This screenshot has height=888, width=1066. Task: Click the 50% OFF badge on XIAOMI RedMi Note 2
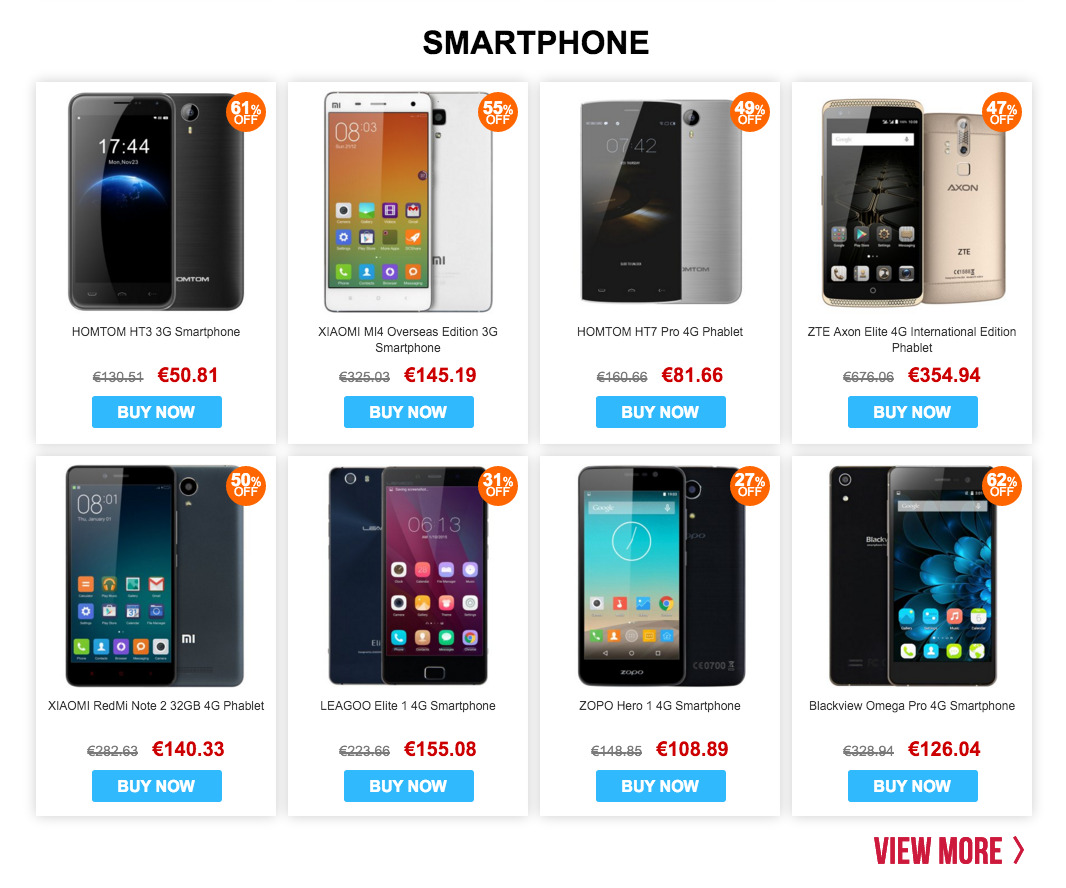(x=245, y=485)
